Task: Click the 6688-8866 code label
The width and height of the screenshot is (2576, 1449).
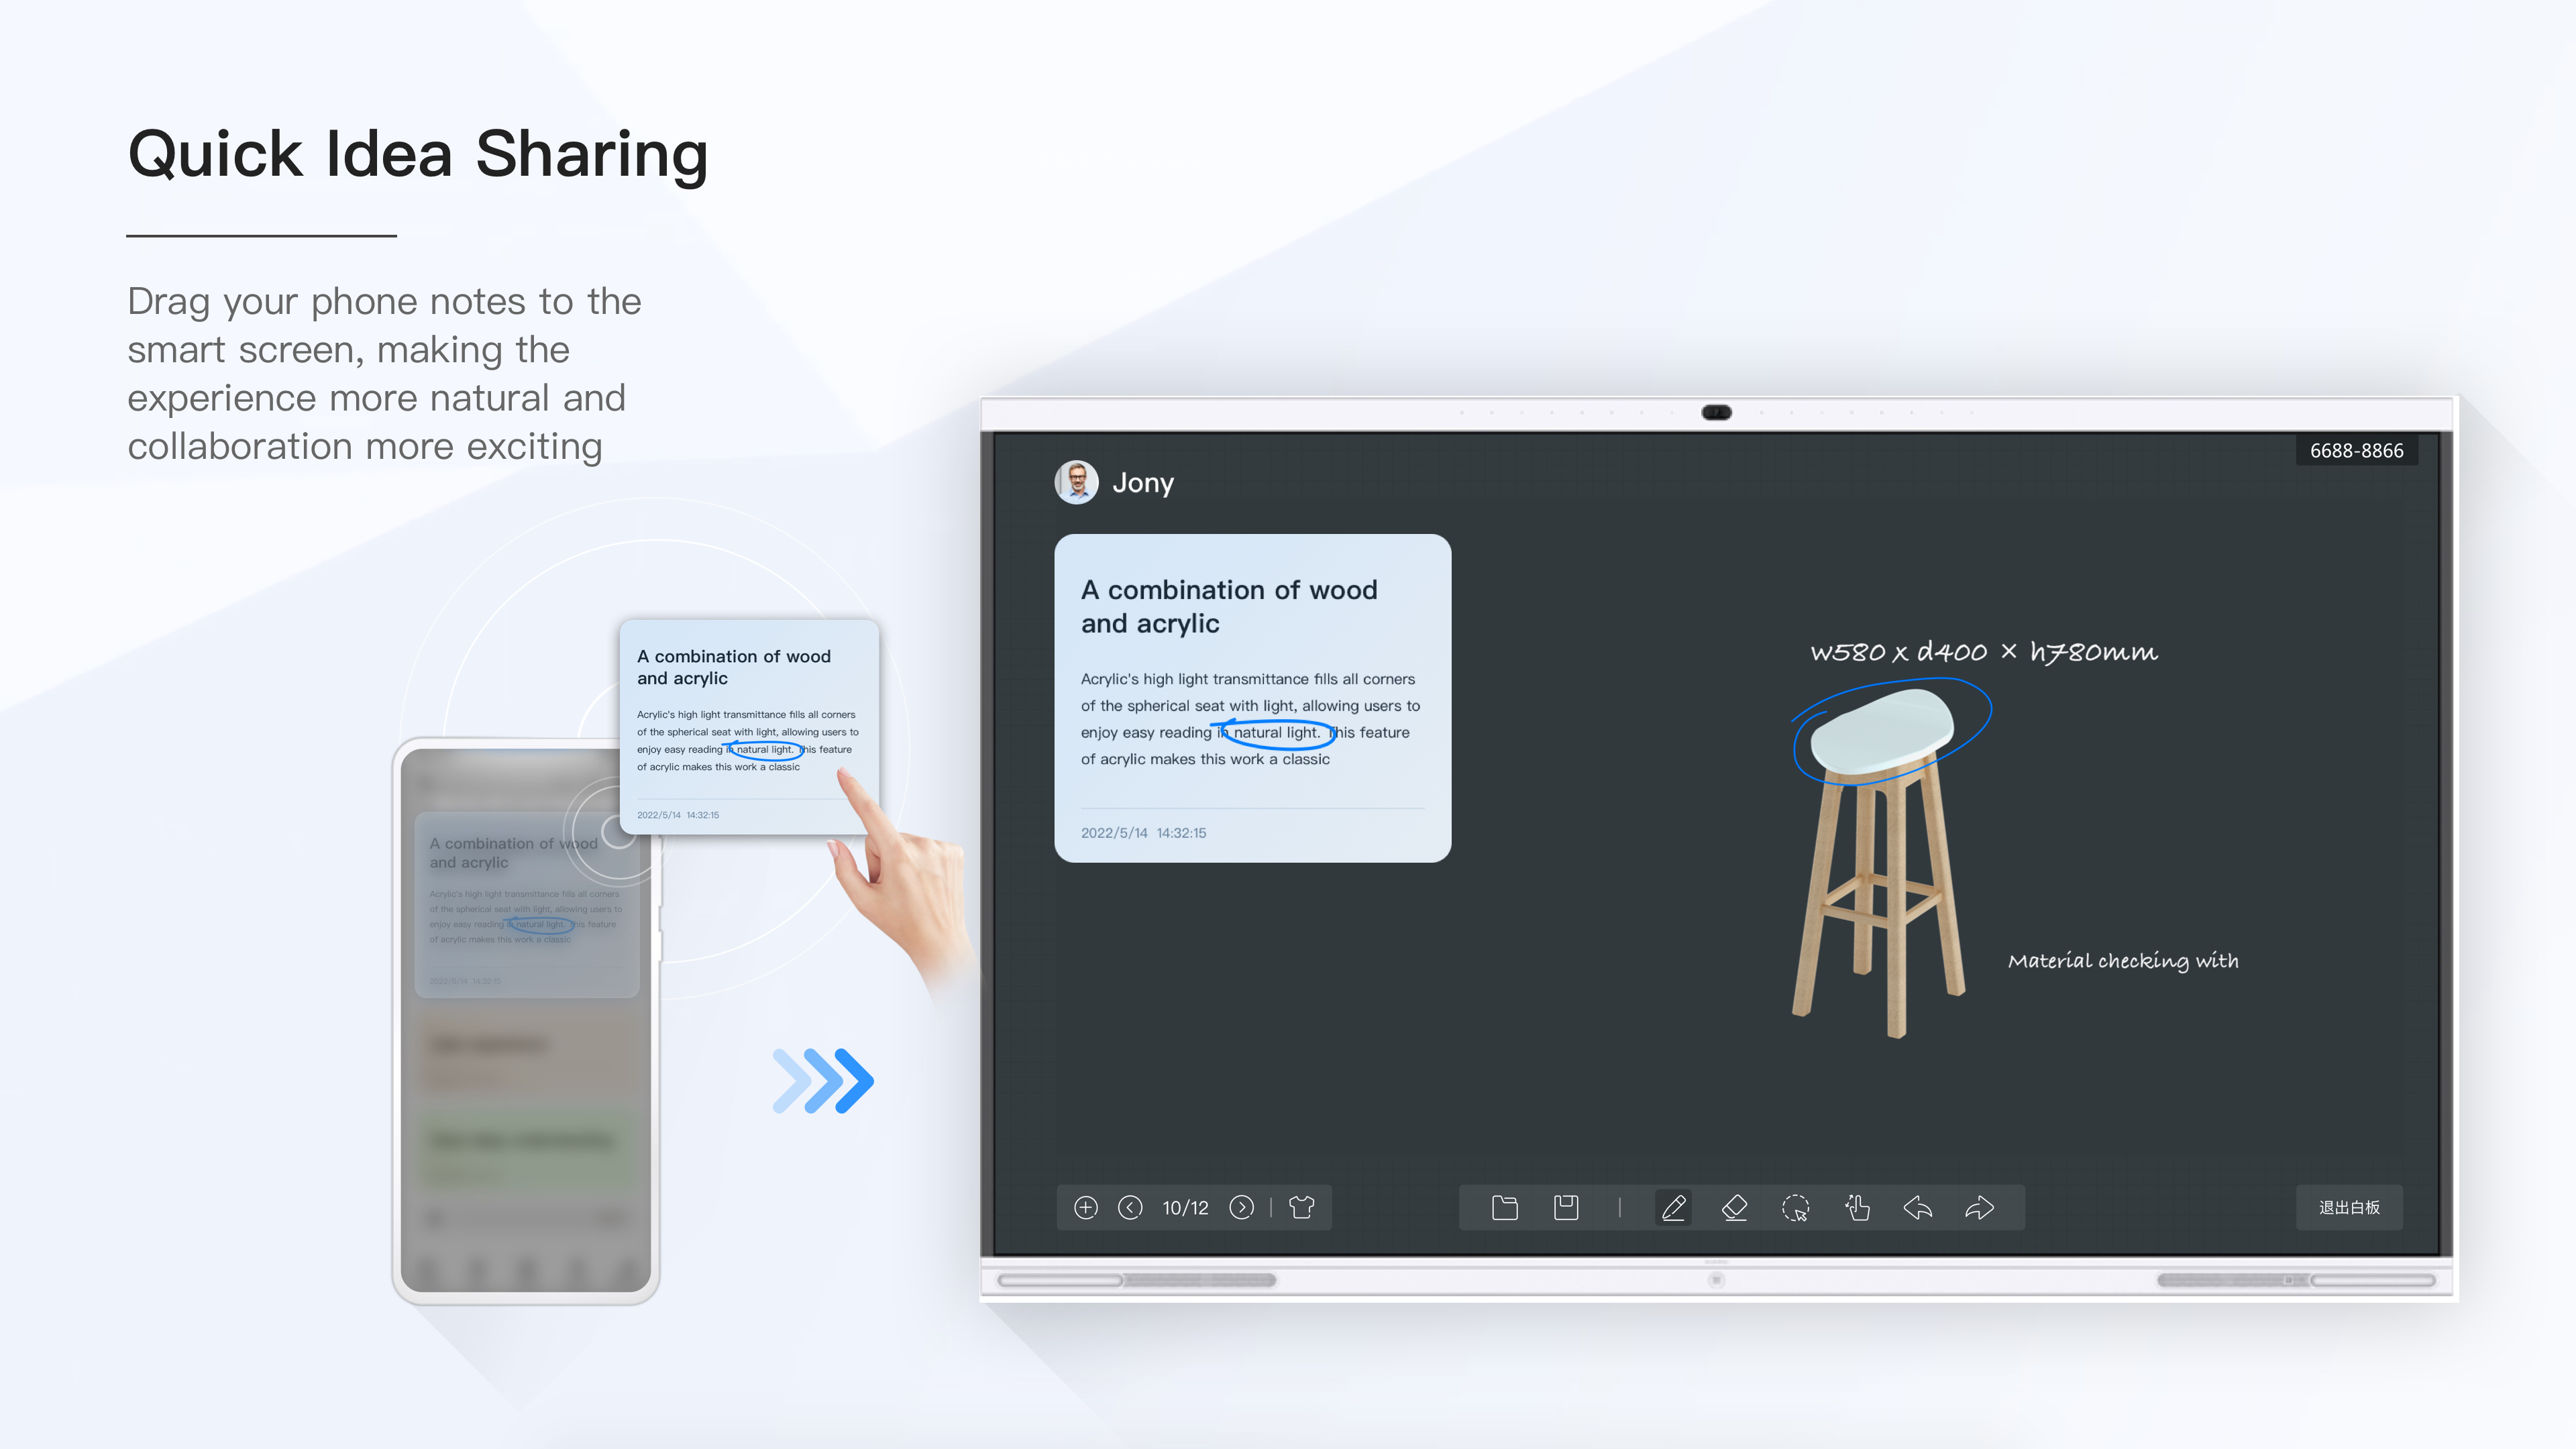Action: (2356, 451)
